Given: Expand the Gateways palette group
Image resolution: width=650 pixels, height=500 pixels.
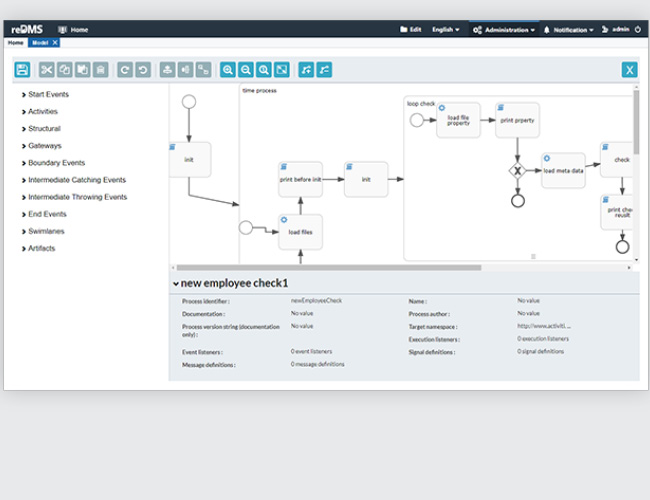Looking at the screenshot, I should [x=44, y=146].
